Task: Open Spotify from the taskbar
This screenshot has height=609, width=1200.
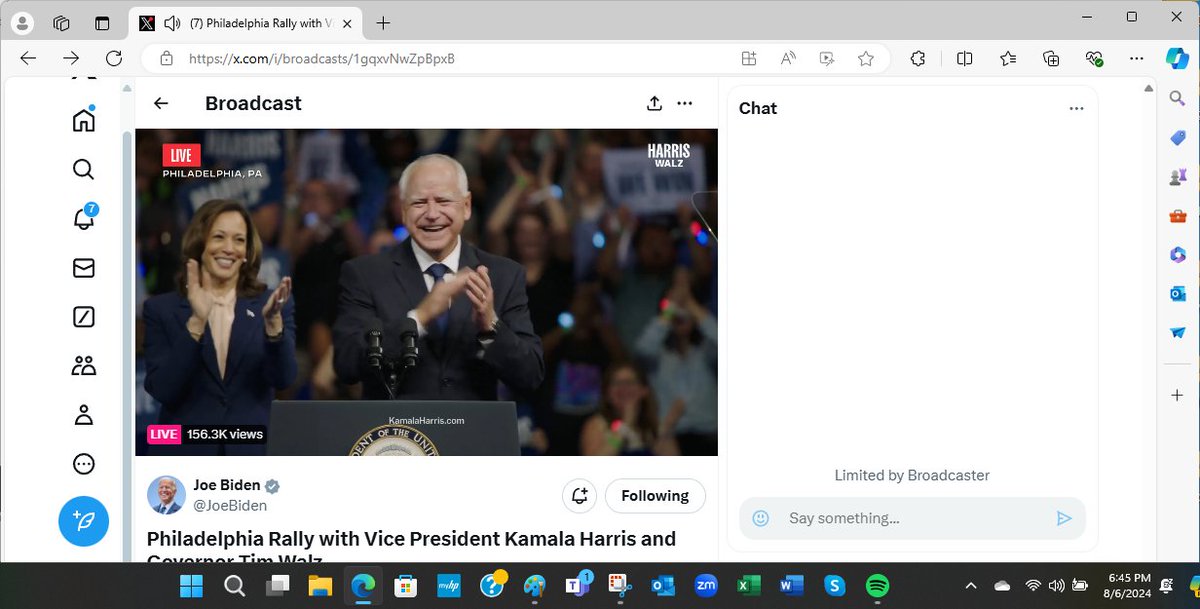Action: [877, 586]
